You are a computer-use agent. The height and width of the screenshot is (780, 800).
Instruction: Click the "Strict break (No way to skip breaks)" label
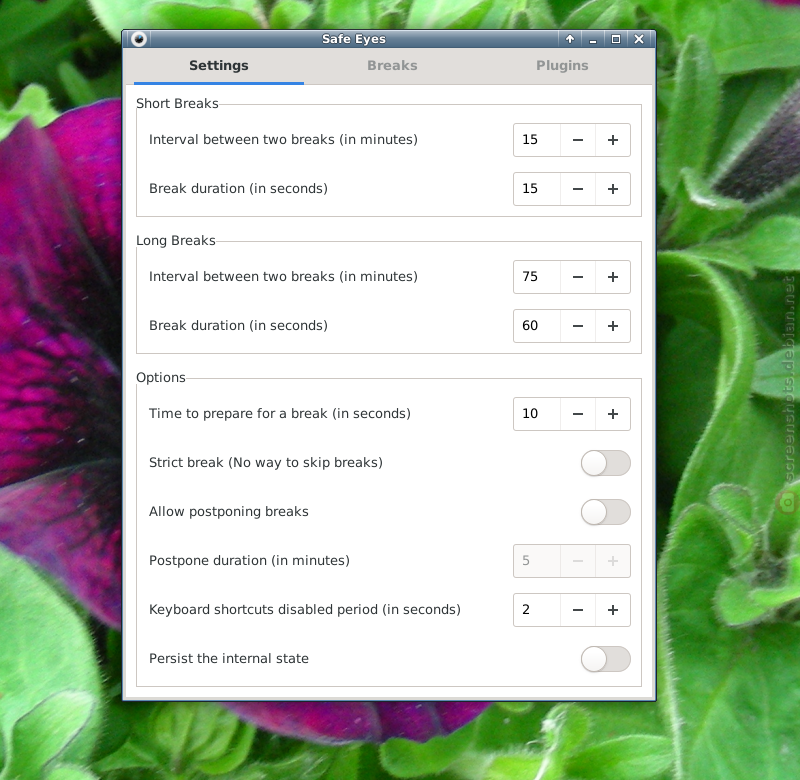pyautogui.click(x=266, y=463)
